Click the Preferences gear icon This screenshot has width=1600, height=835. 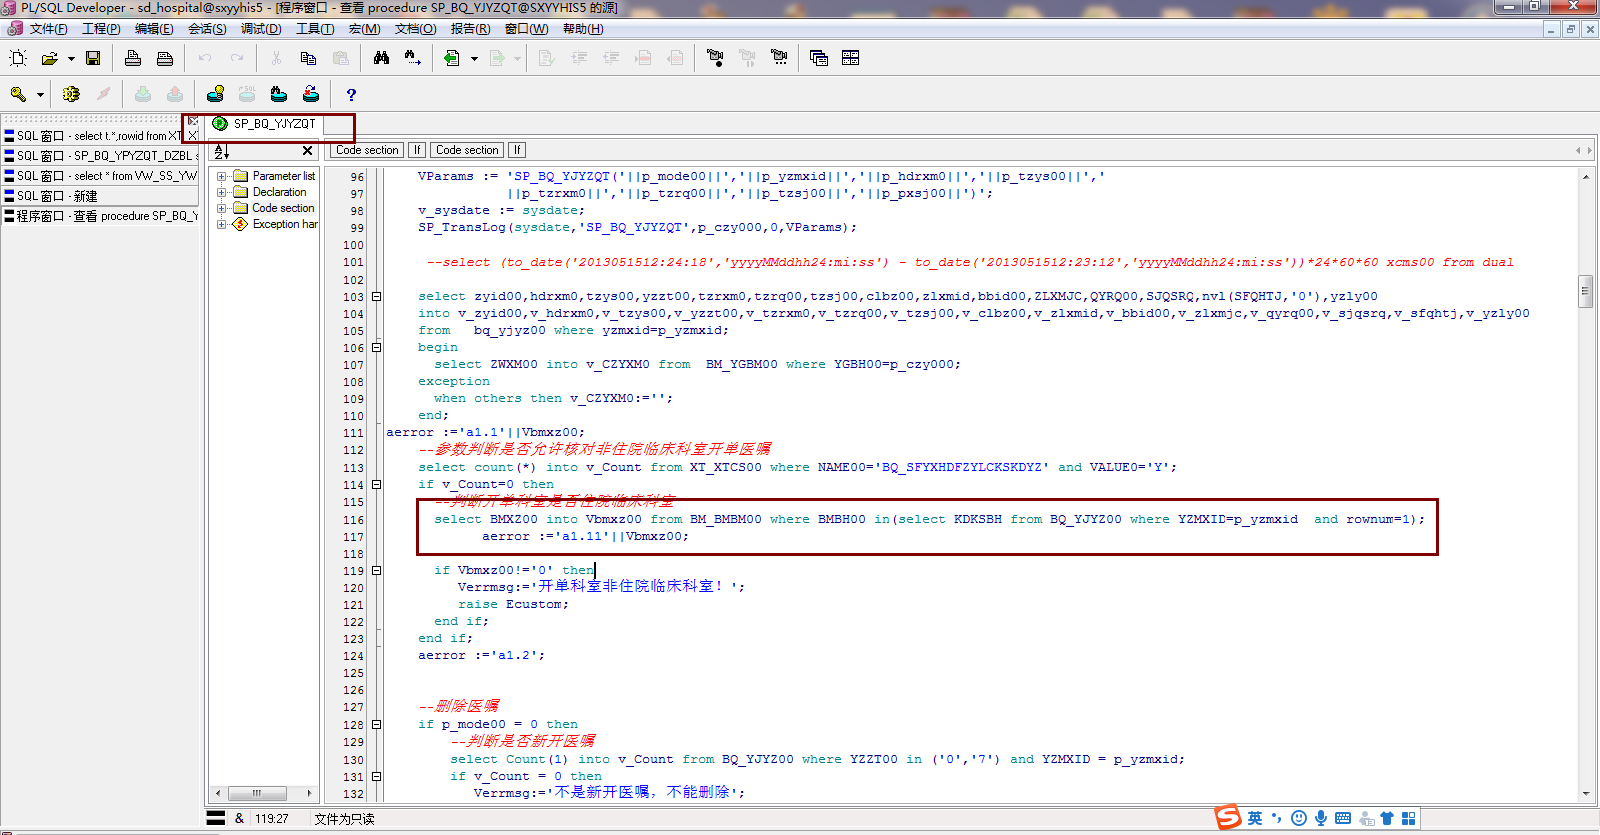tap(71, 94)
